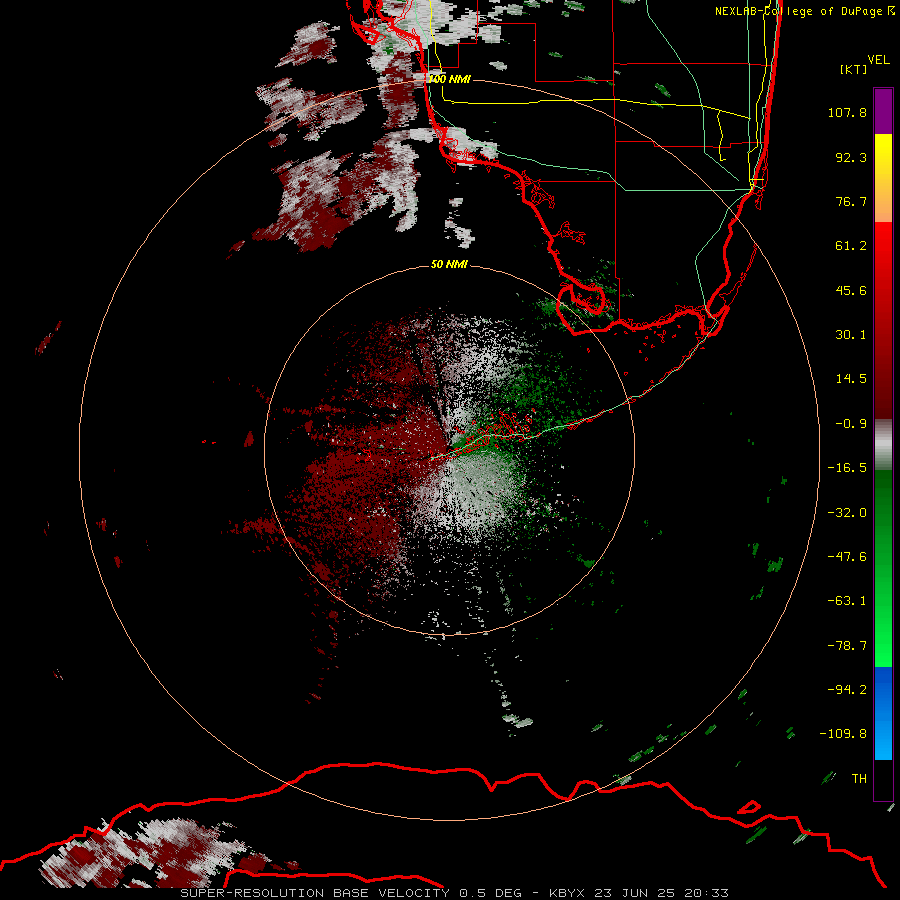Viewport: 900px width, 900px height.
Task: Click the -63.1 velocity scale value
Action: point(847,601)
